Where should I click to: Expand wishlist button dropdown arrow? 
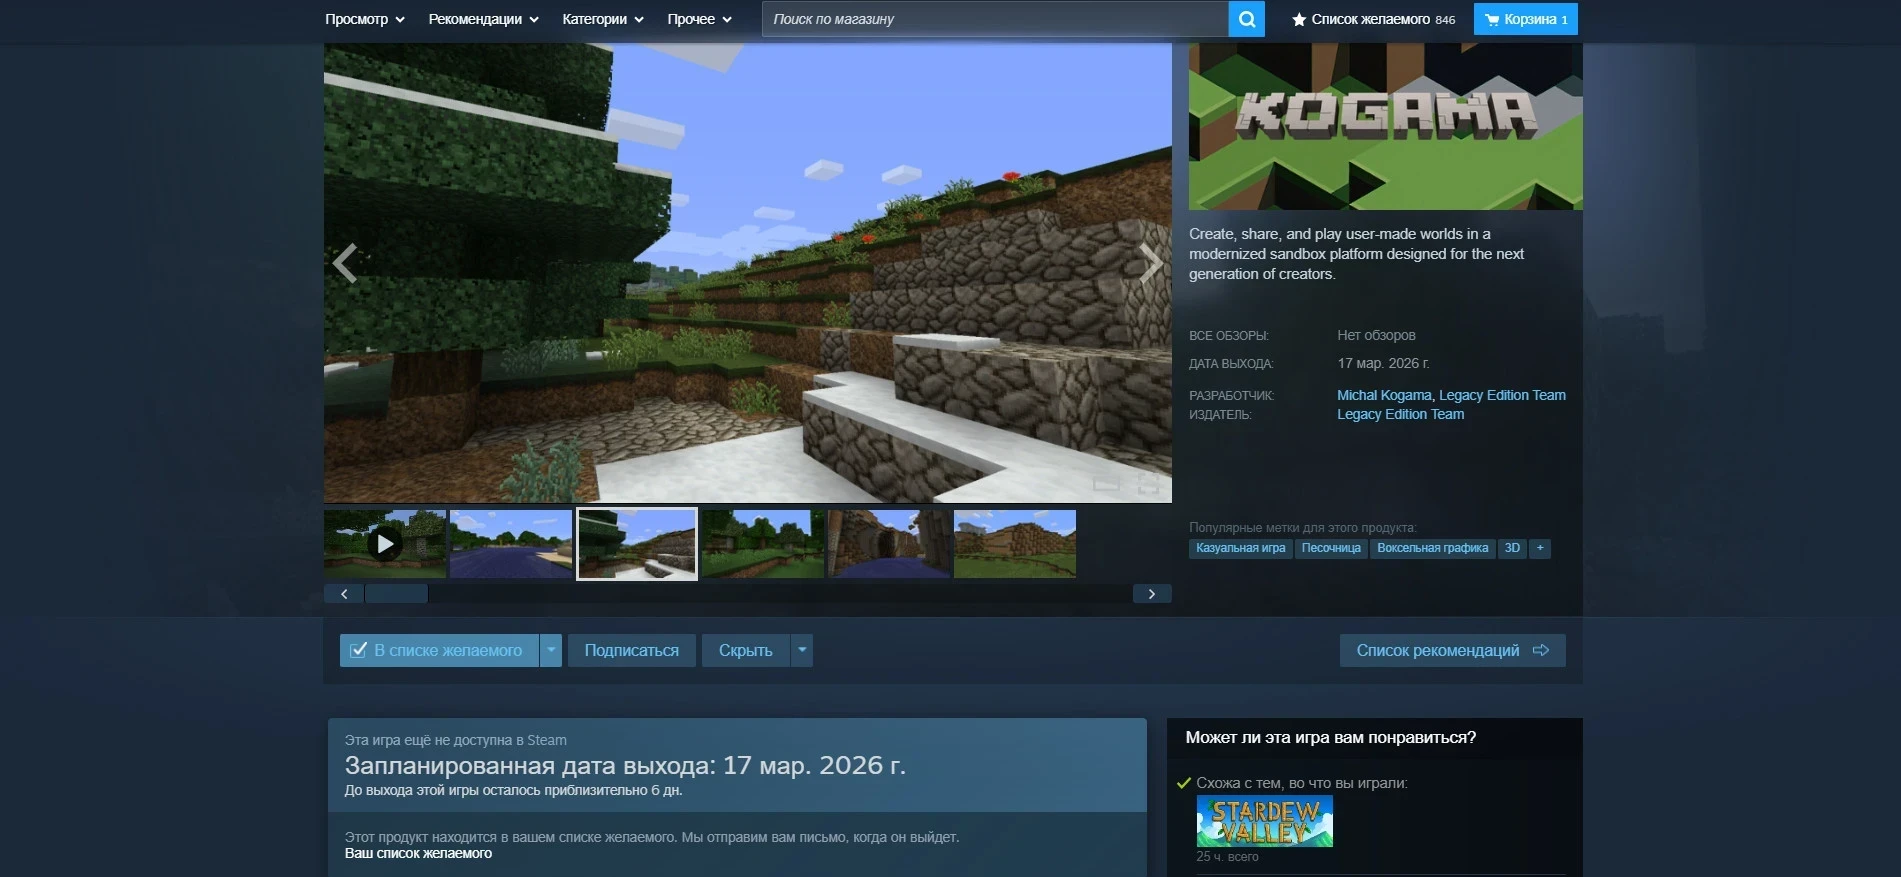tap(551, 650)
